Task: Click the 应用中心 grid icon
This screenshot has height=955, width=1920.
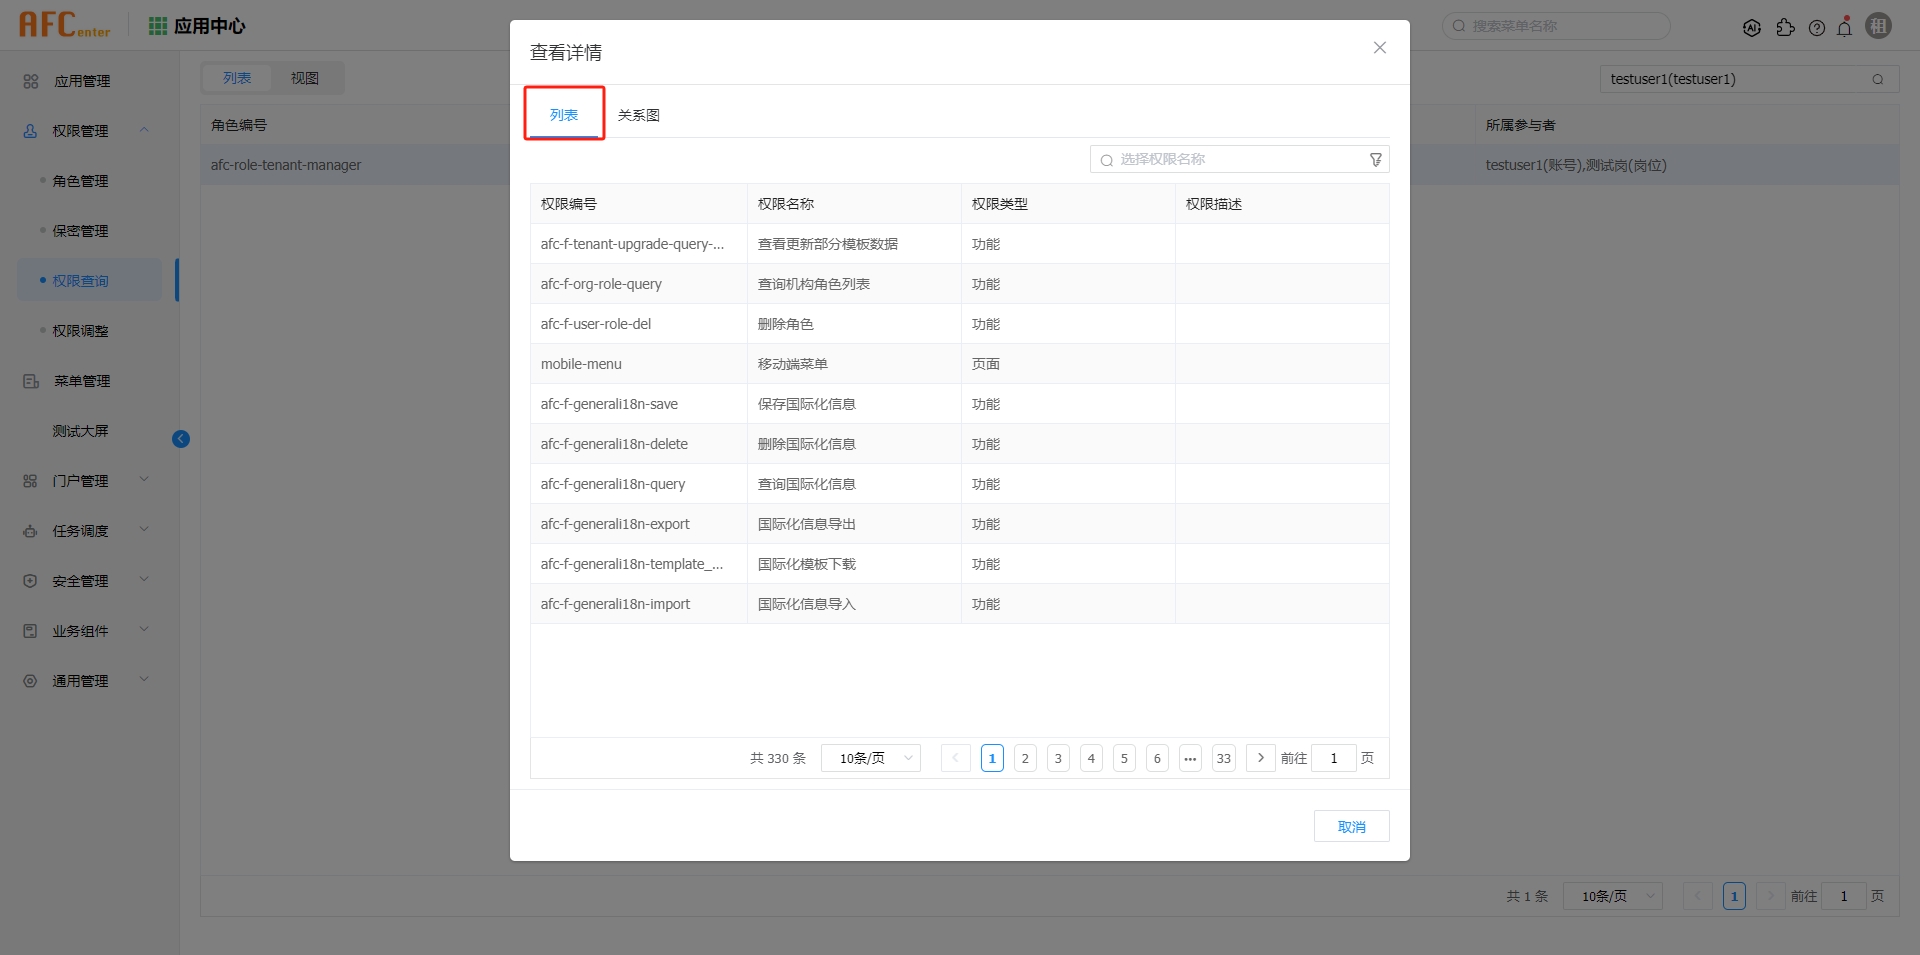Action: 157,25
